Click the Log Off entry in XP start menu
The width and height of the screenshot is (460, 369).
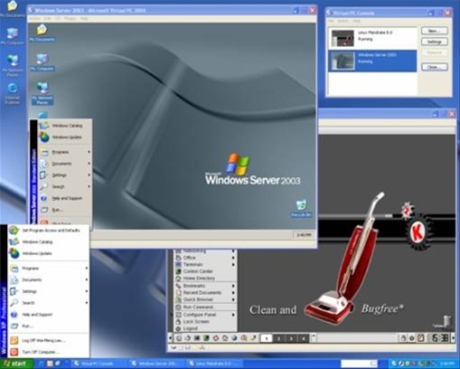coord(48,340)
